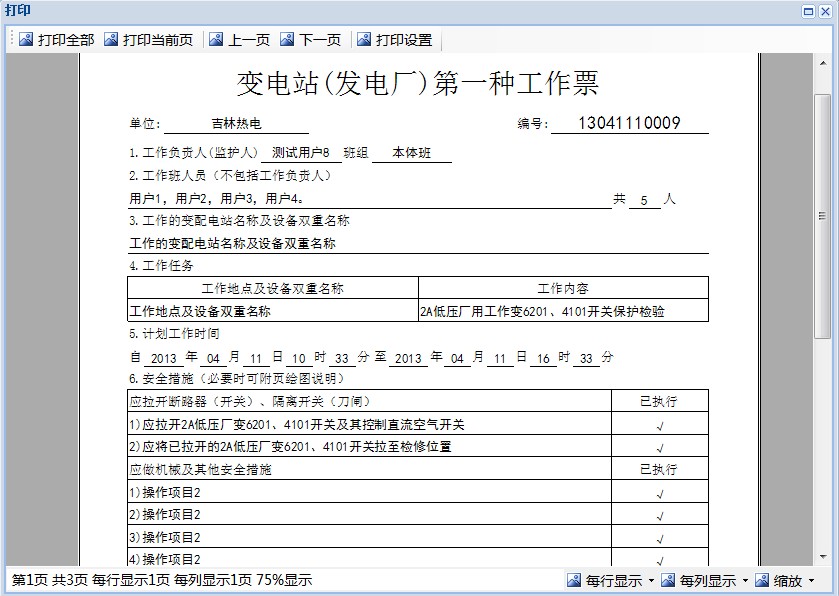This screenshot has width=839, height=596.
Task: Click the 缩放 zoom icon
Action: point(762,580)
